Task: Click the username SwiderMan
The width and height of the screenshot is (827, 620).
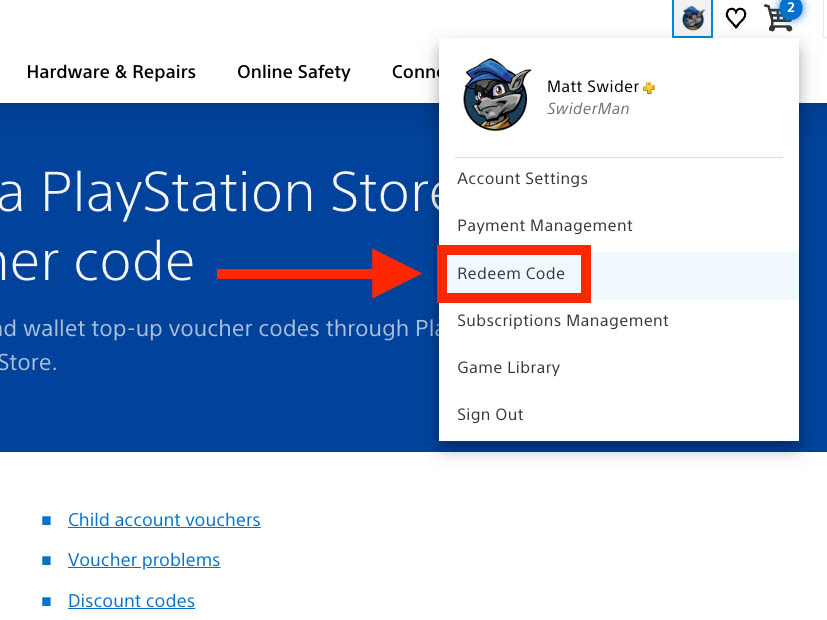Action: (x=589, y=108)
